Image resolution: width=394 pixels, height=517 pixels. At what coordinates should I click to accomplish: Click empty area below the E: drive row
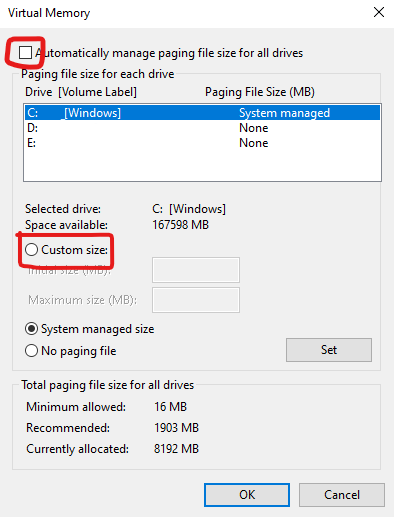click(202, 166)
